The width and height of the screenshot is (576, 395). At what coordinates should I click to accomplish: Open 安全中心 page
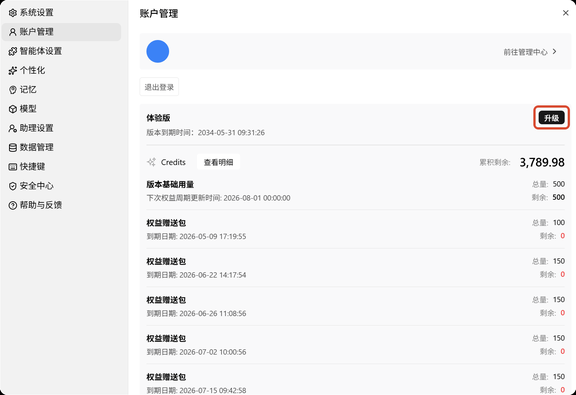(61, 186)
